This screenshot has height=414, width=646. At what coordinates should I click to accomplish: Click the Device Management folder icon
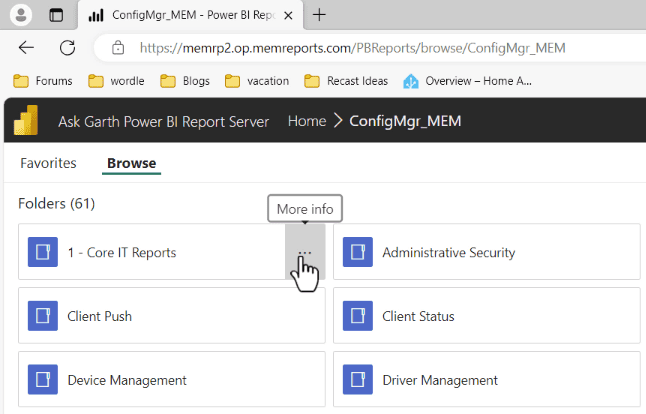pyautogui.click(x=43, y=379)
